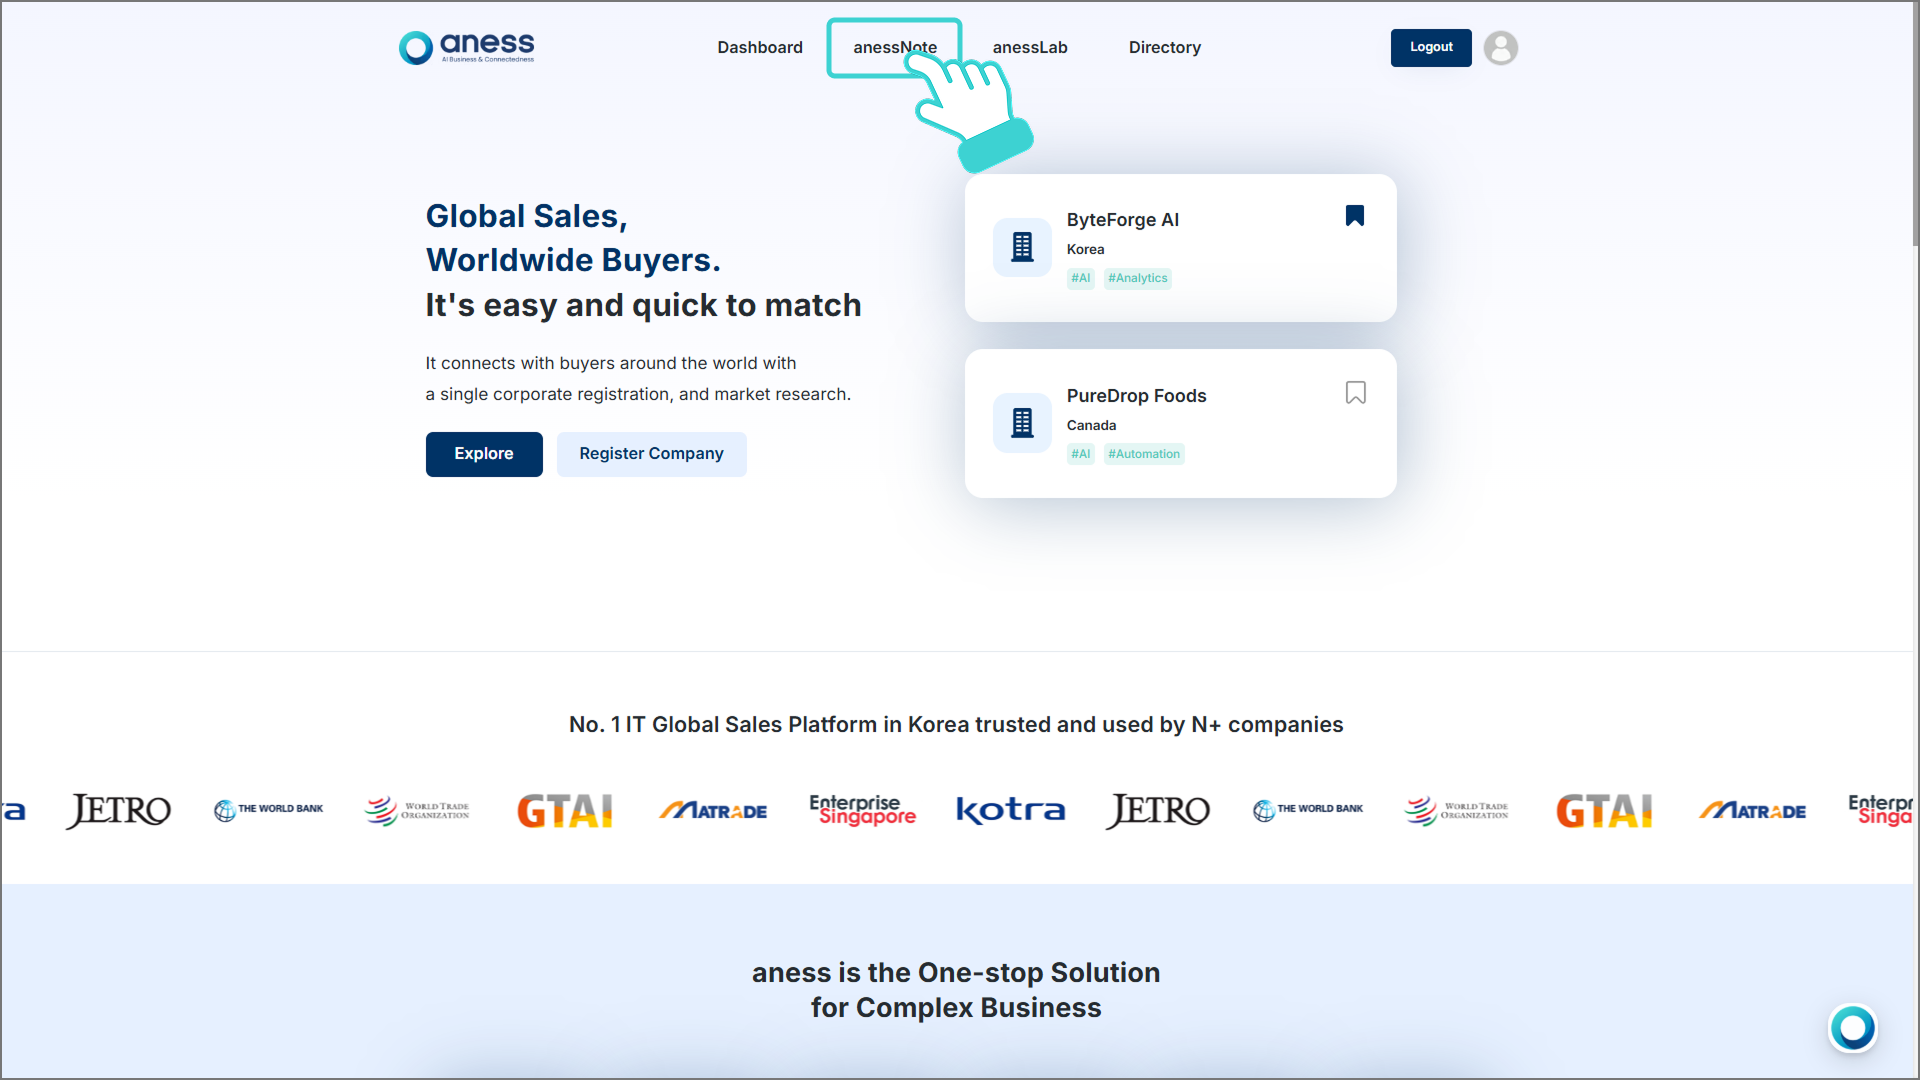Screen dimensions: 1920x1080
Task: Click the Logout button
Action: click(1430, 48)
